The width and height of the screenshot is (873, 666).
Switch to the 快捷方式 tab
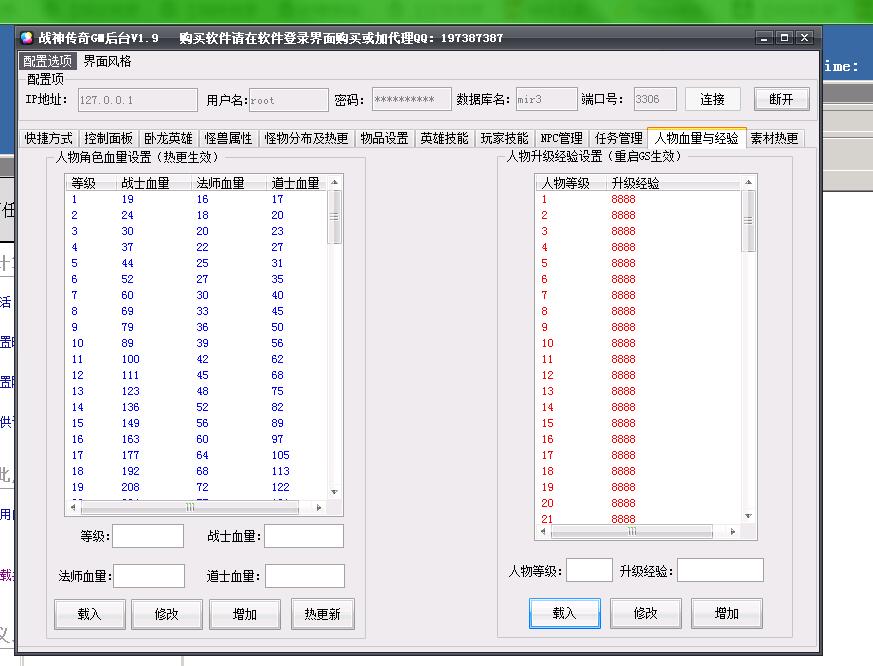(48, 138)
